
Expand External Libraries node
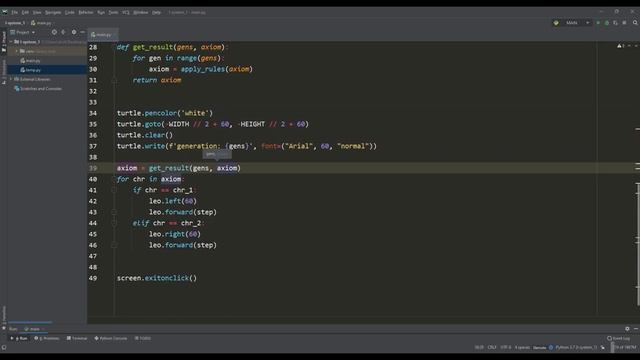click(x=11, y=79)
